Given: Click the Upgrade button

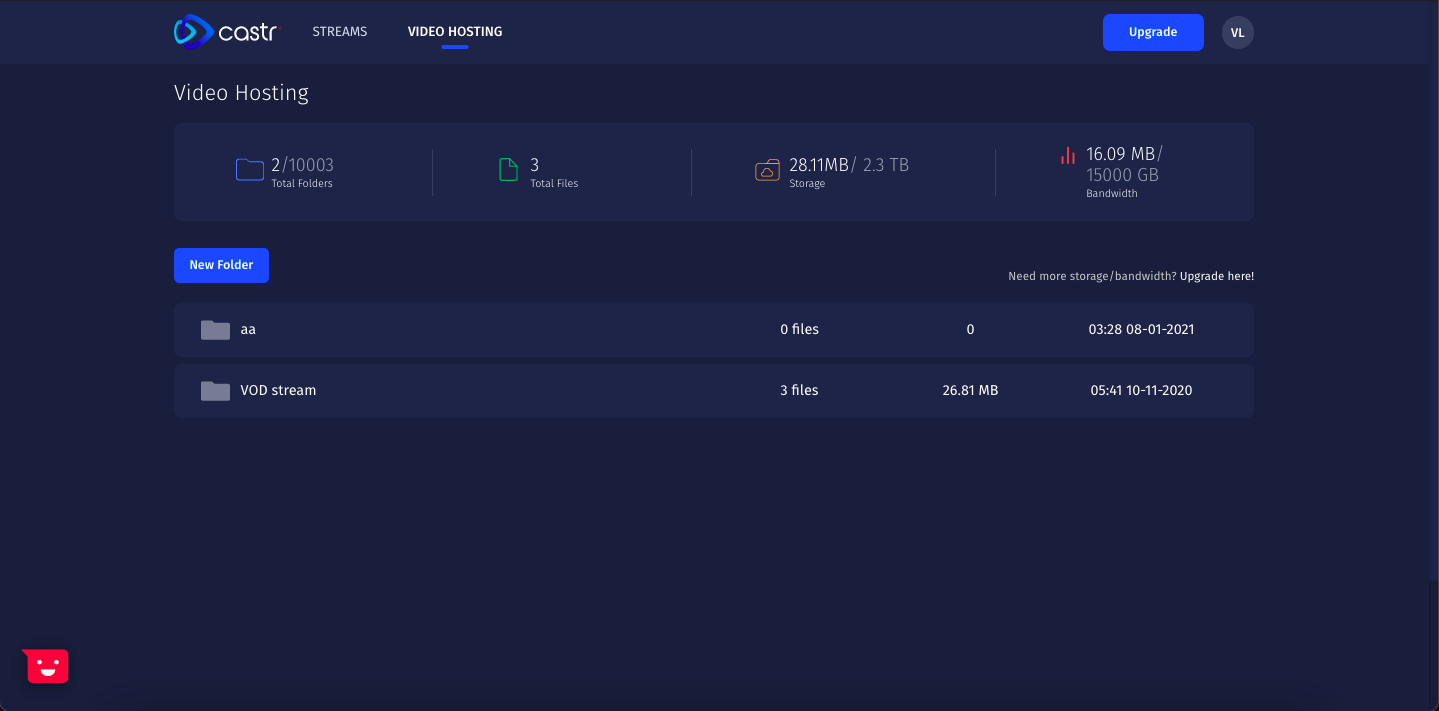Looking at the screenshot, I should pos(1153,32).
